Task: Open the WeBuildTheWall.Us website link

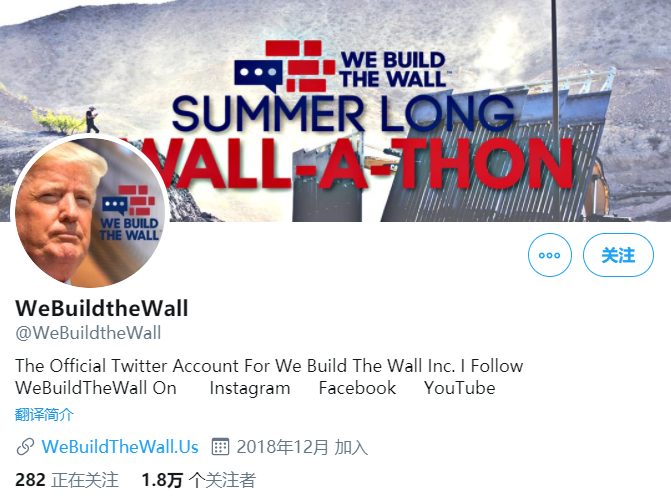Action: point(120,447)
